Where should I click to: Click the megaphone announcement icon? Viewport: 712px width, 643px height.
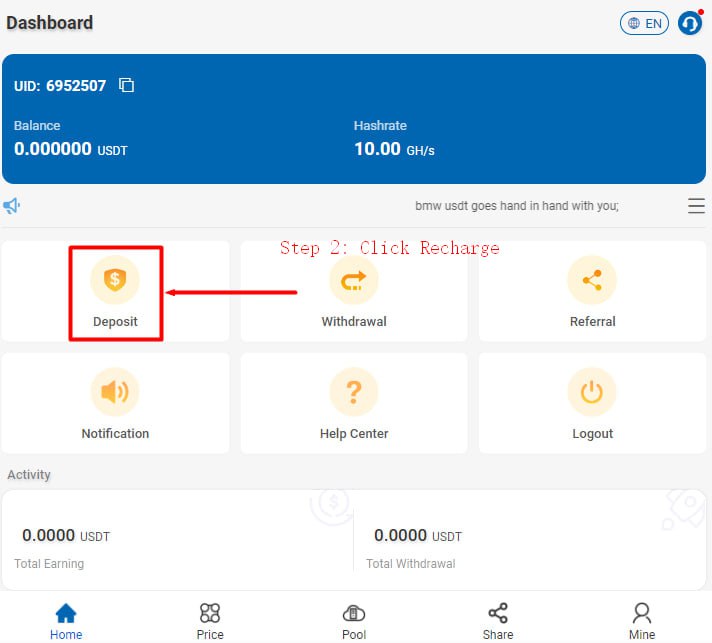coord(12,206)
